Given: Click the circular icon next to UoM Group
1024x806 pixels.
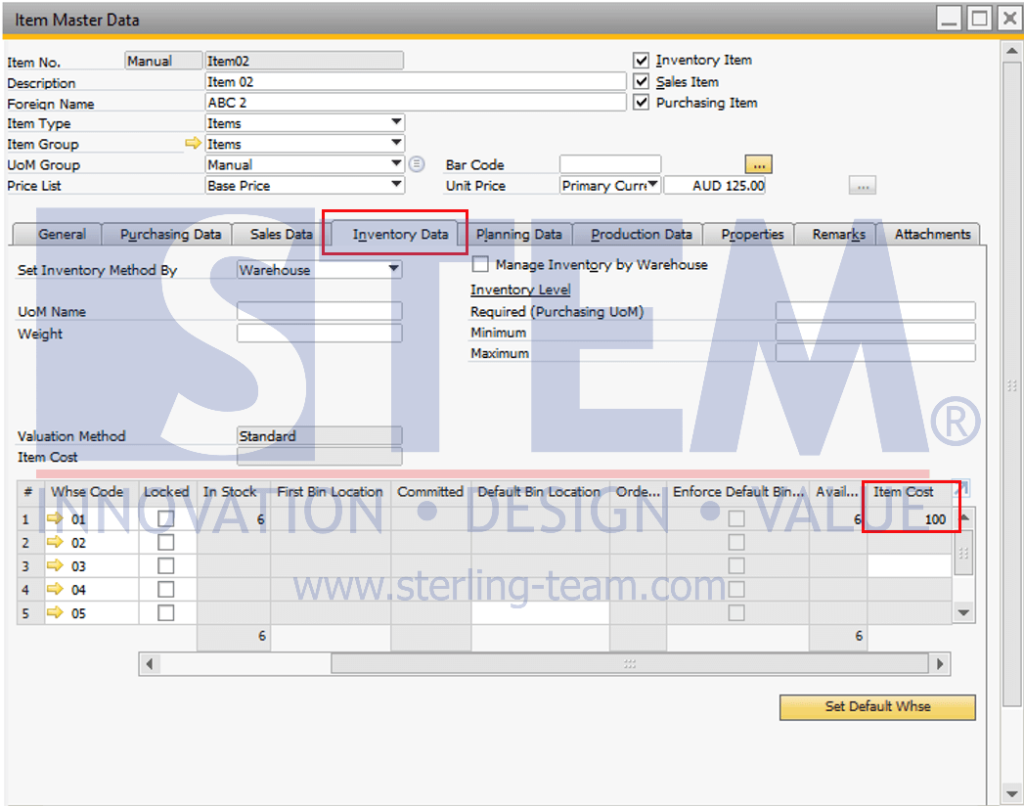Looking at the screenshot, I should tap(416, 164).
